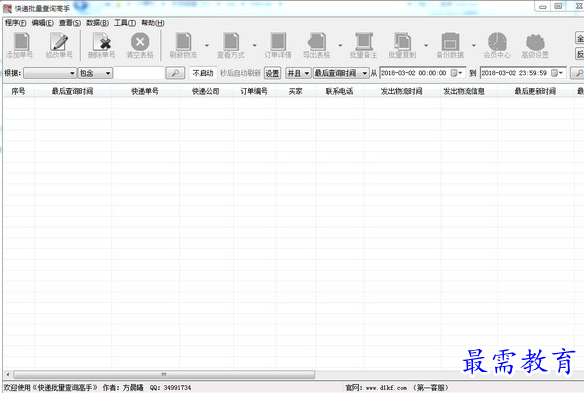Viewport: 584px width, 393px height.
Task: Open the calendar icon of the end date field
Action: coord(555,73)
